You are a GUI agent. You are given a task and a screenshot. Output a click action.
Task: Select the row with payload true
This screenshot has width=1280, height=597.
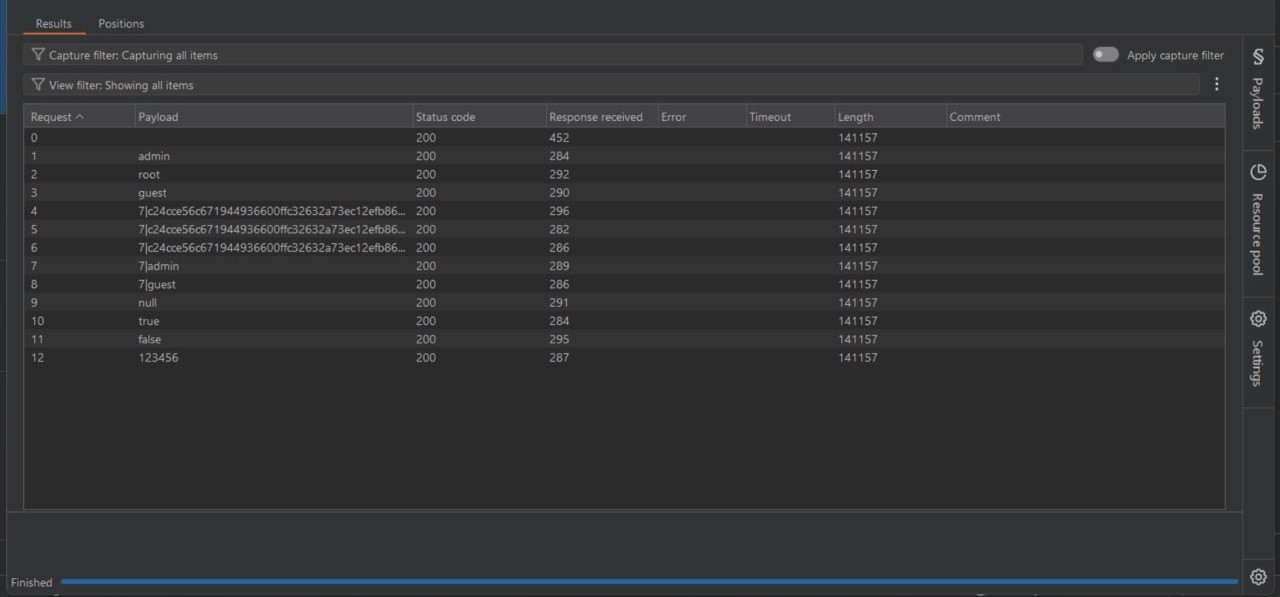pyautogui.click(x=624, y=321)
